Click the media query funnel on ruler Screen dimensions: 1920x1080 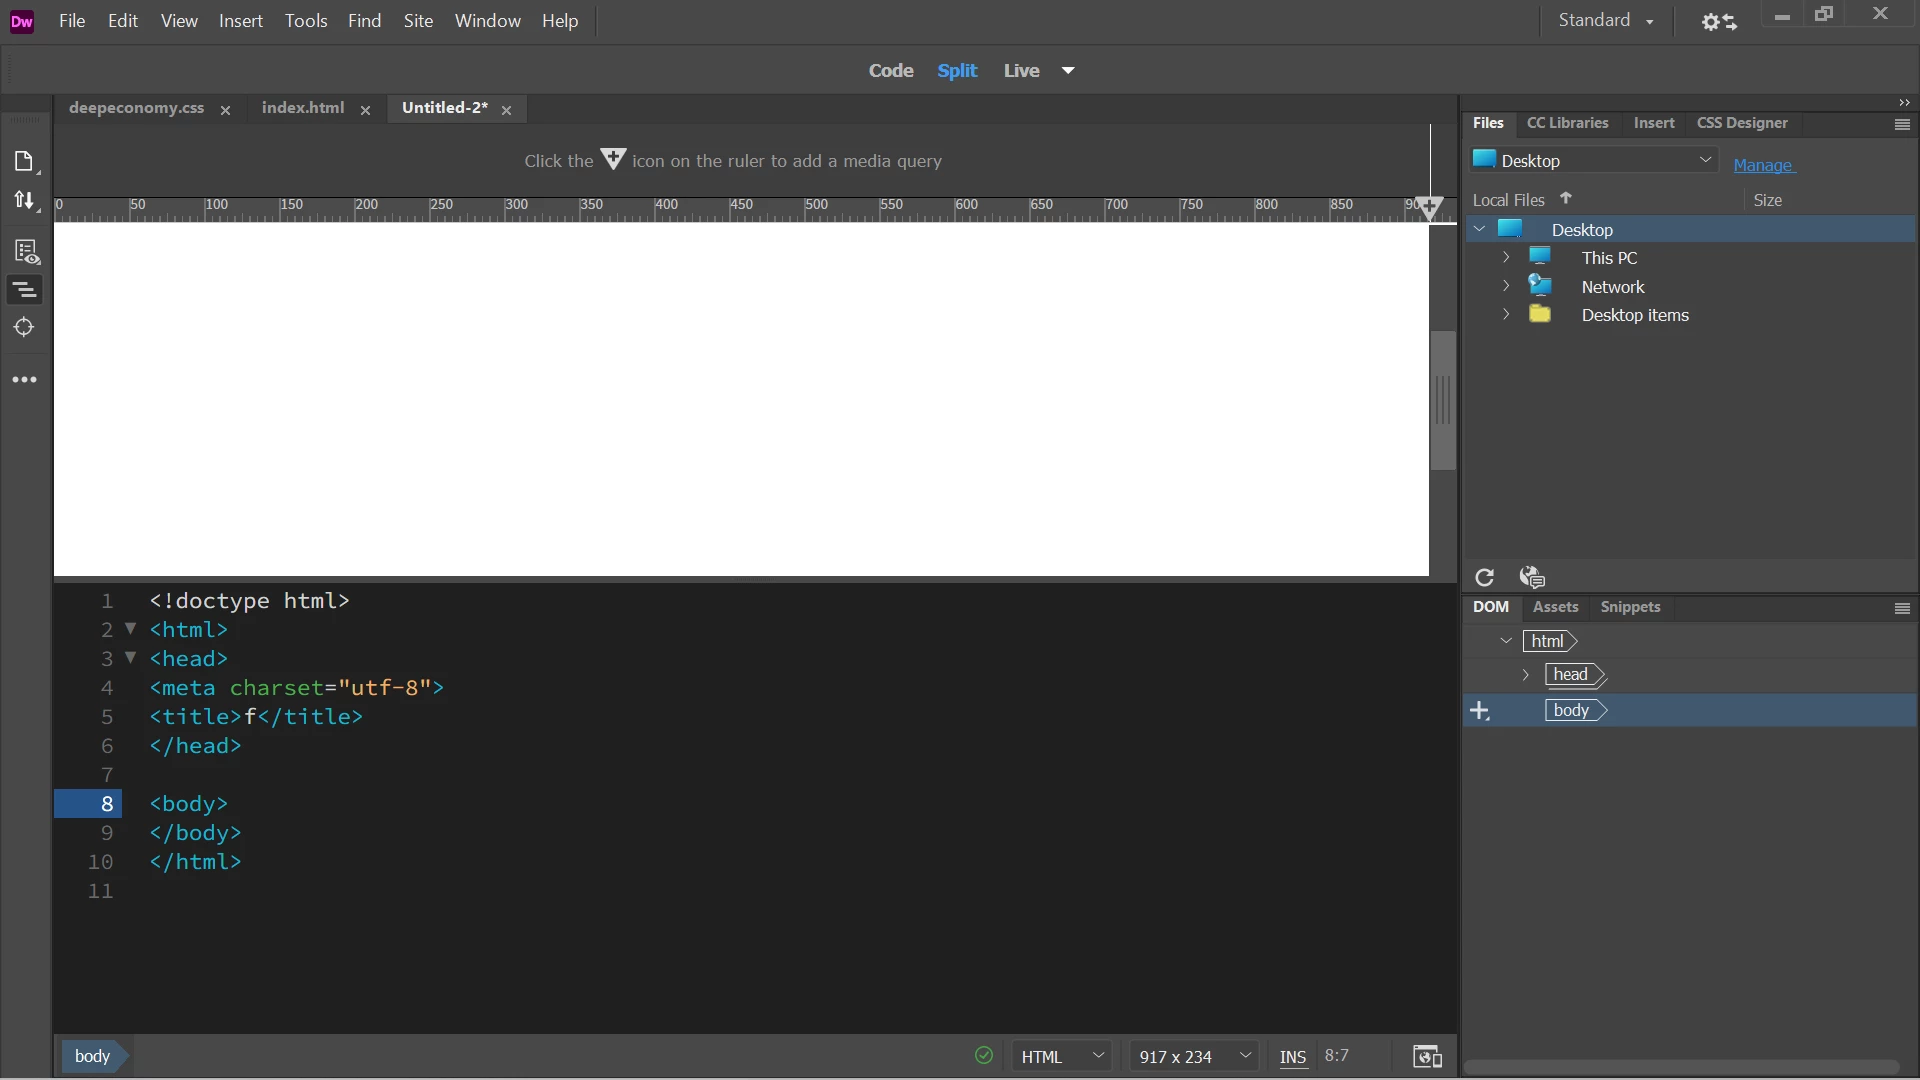click(1430, 208)
